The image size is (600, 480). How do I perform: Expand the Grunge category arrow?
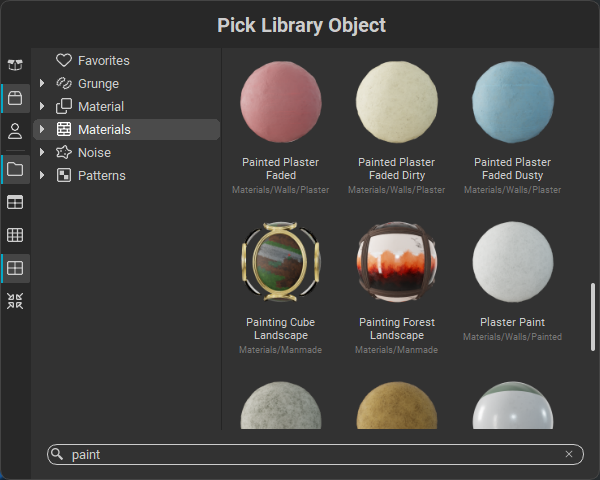coord(42,83)
